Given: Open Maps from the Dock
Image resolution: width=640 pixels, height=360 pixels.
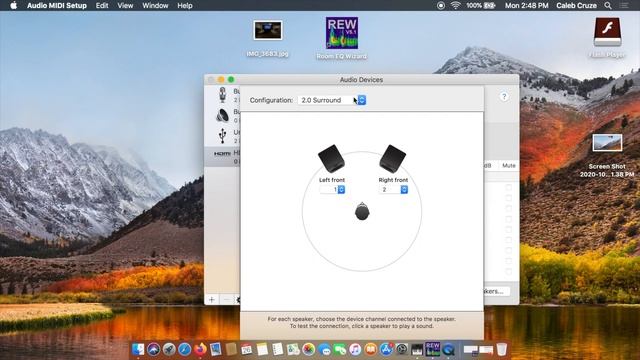Looking at the screenshot, I should [293, 349].
